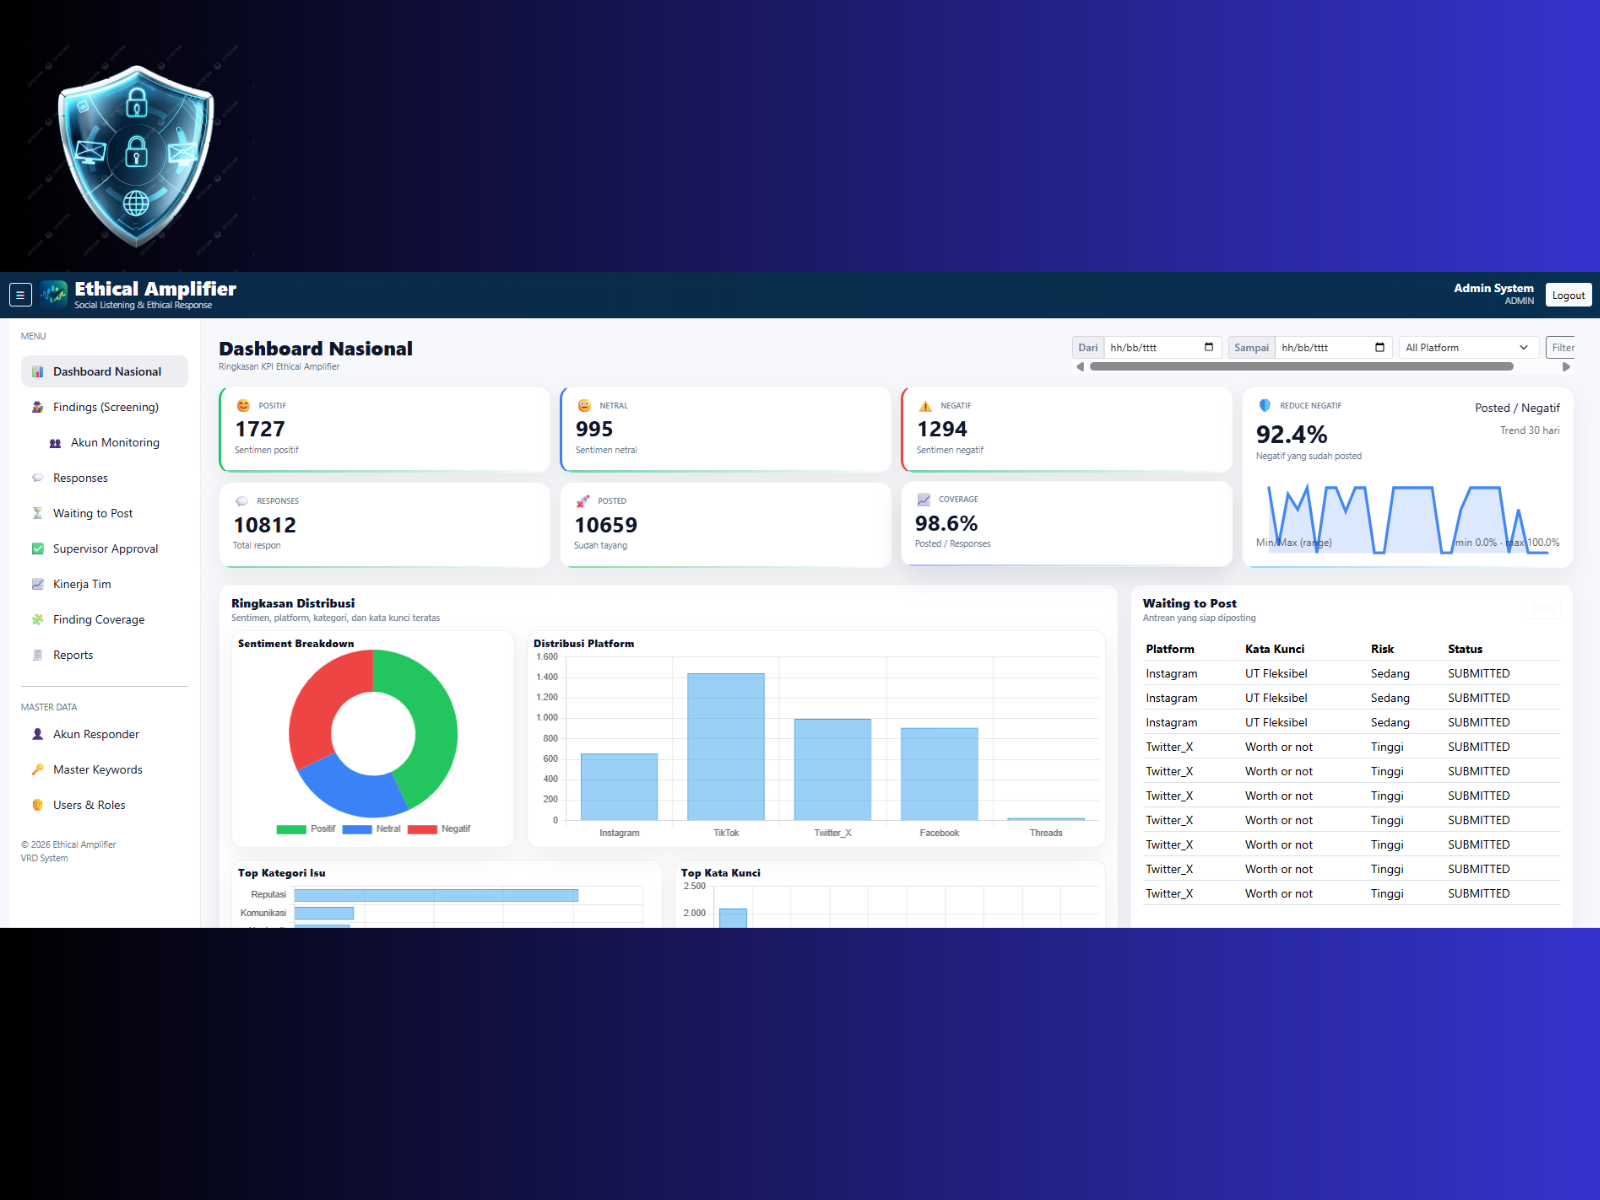Toggle the Netral legend in Sentiment Breakdown

[x=371, y=829]
